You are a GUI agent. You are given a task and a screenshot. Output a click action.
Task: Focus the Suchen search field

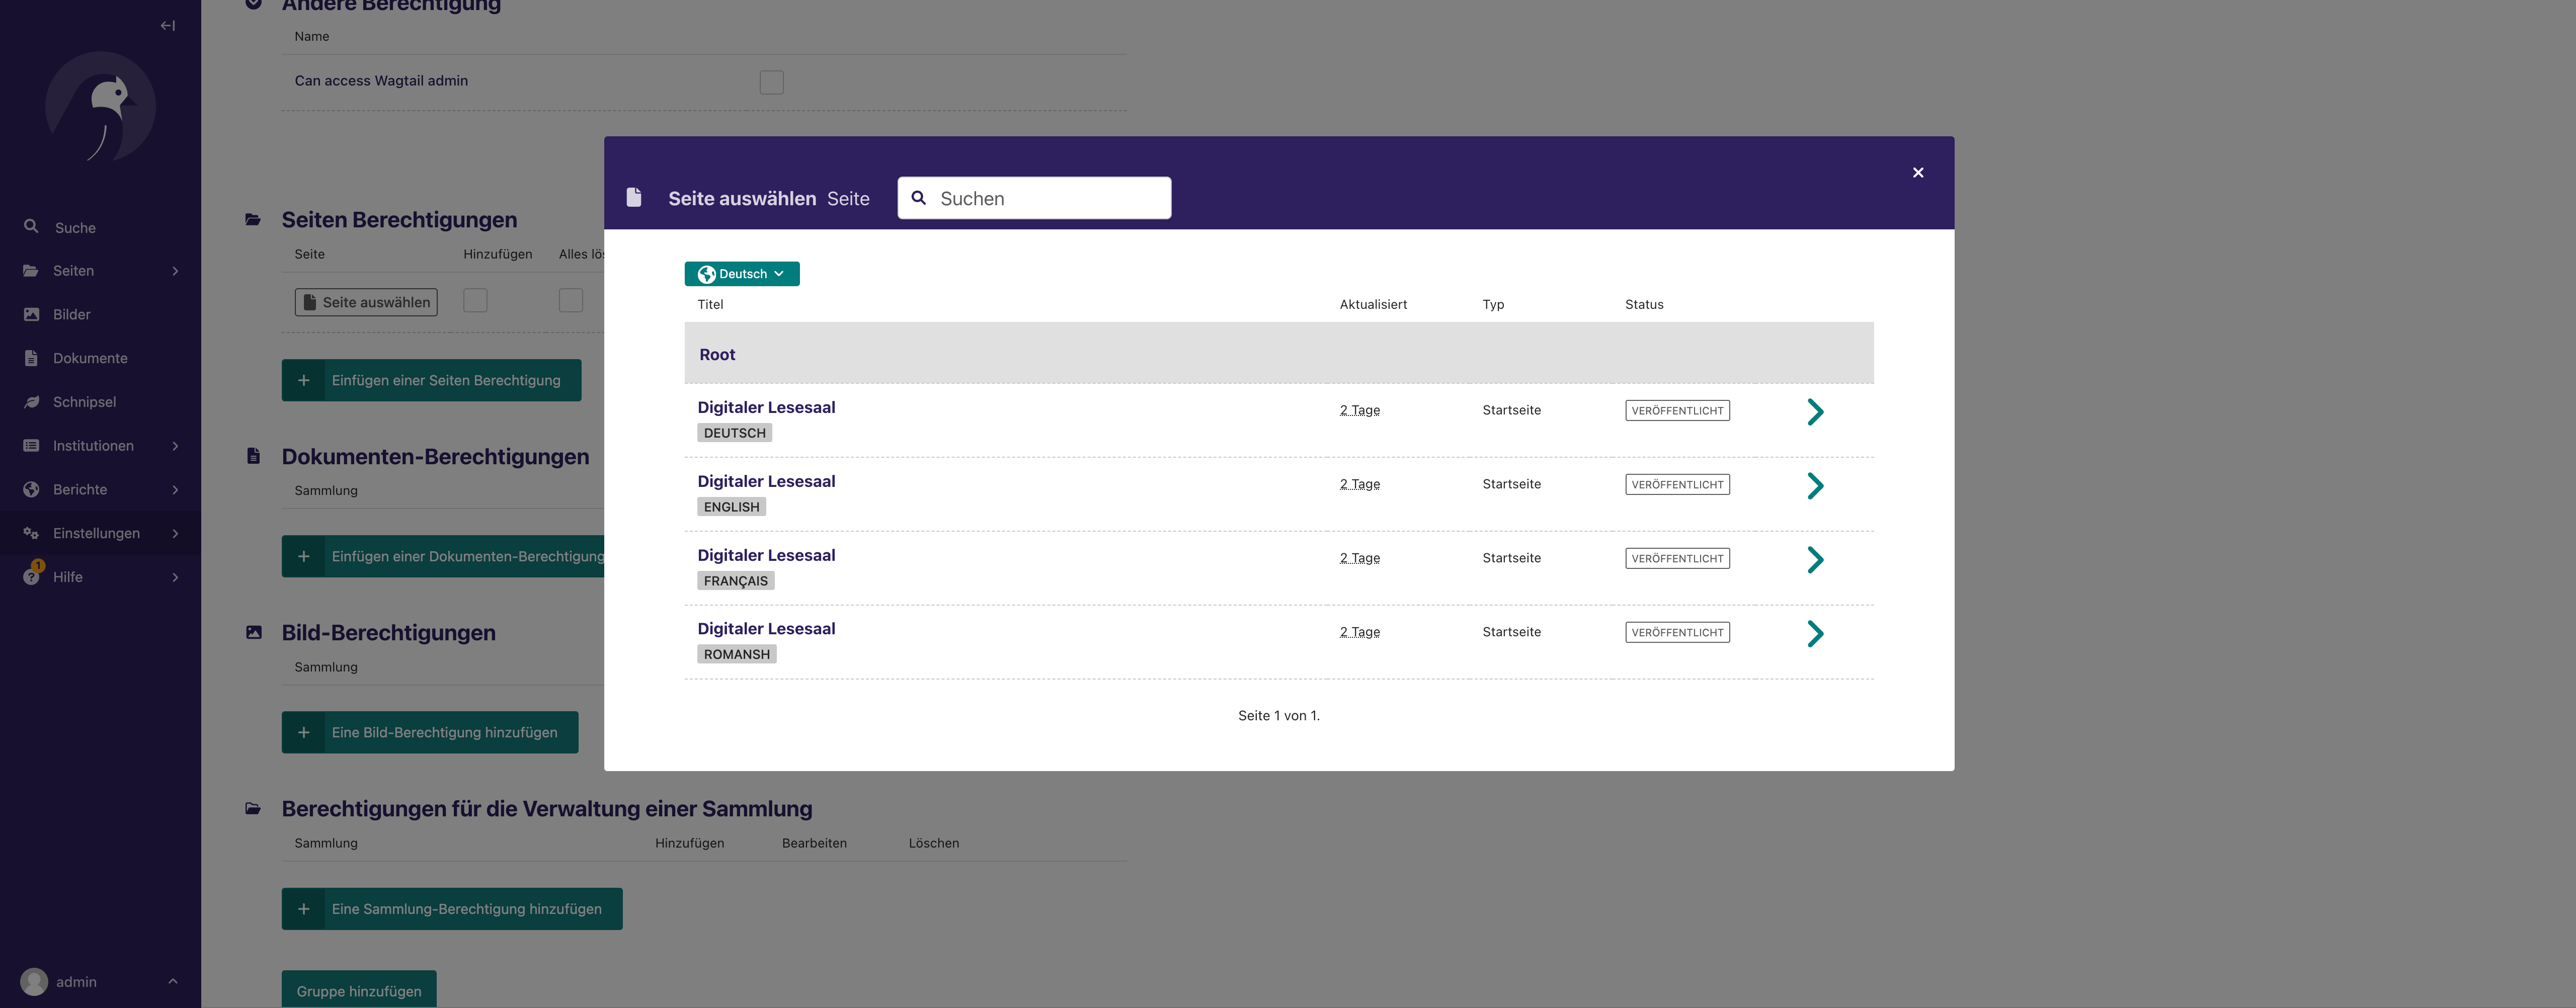[1034, 198]
